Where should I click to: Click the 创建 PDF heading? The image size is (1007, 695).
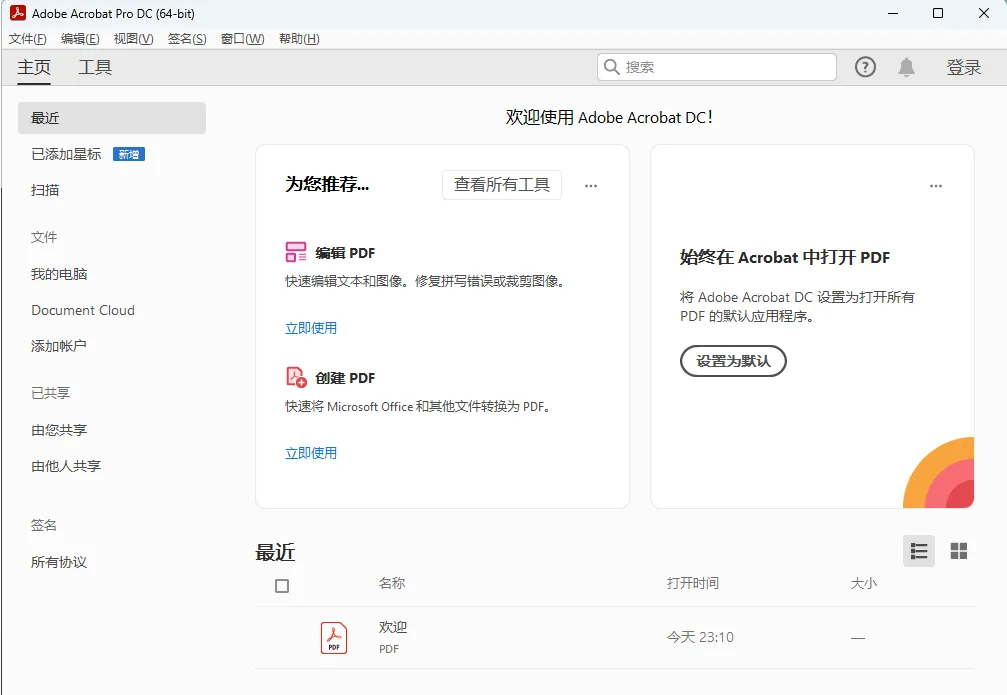point(345,378)
